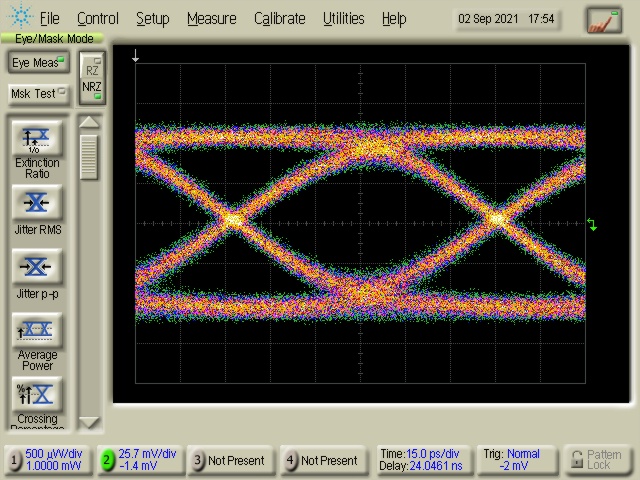Open the Measure menu
The image size is (640, 480).
pyautogui.click(x=211, y=18)
